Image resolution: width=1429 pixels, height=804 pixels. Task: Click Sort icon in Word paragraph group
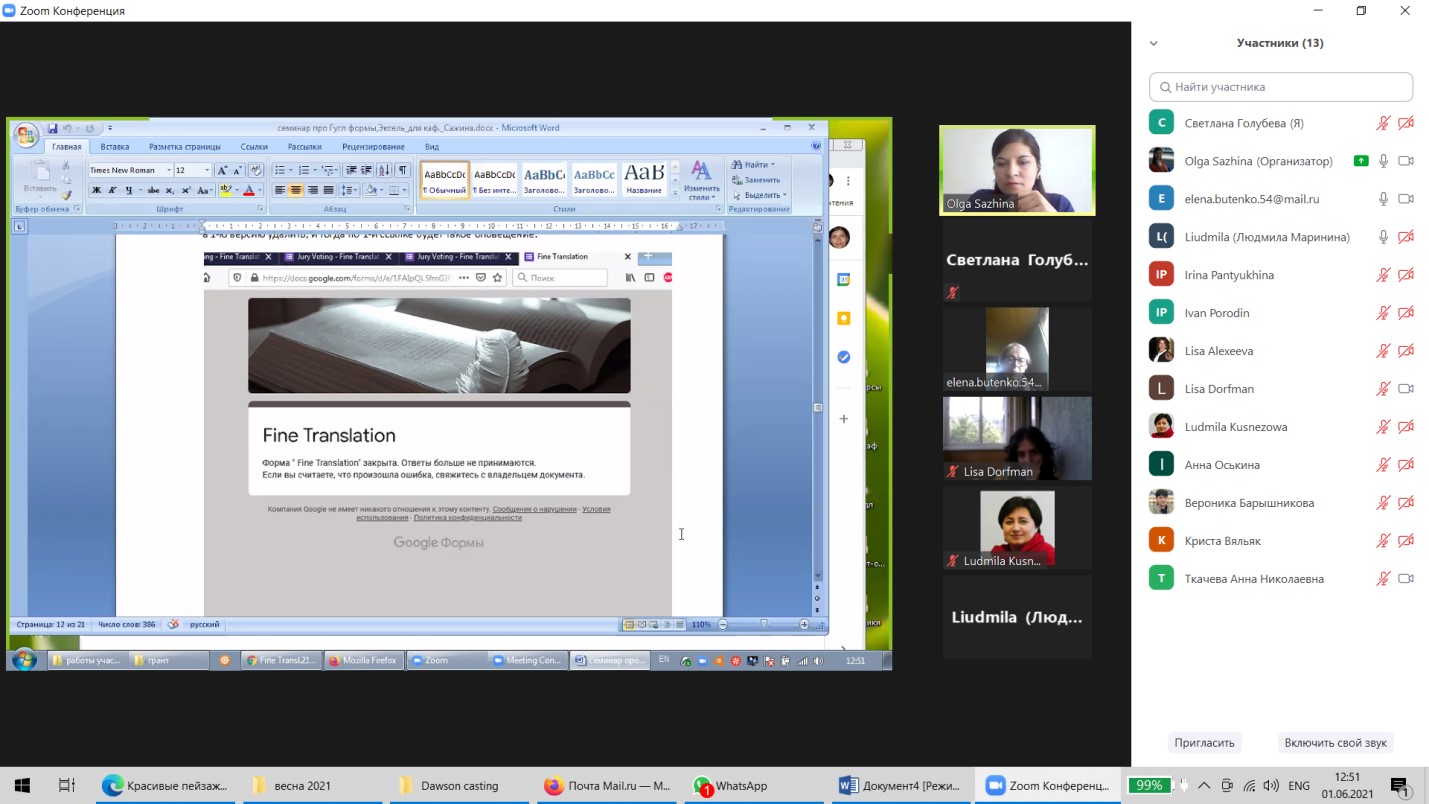pyautogui.click(x=384, y=170)
